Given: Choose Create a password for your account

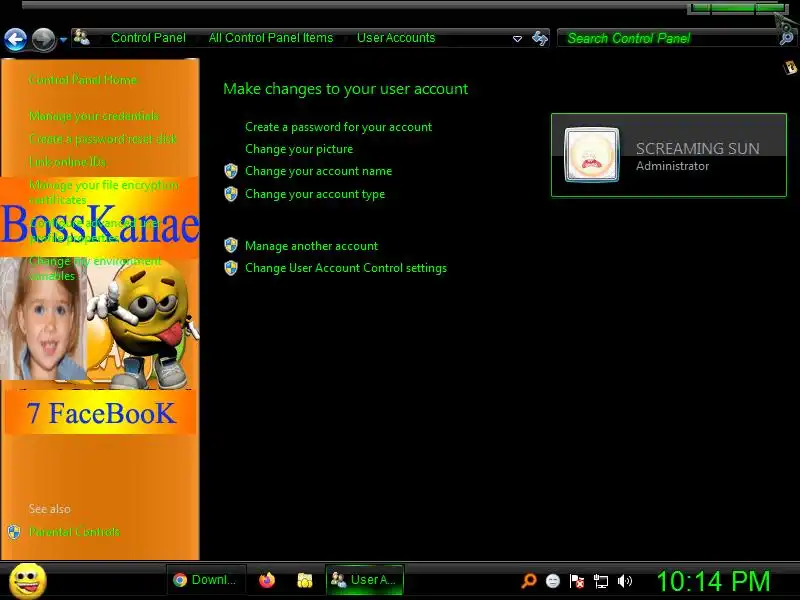Looking at the screenshot, I should click(338, 127).
